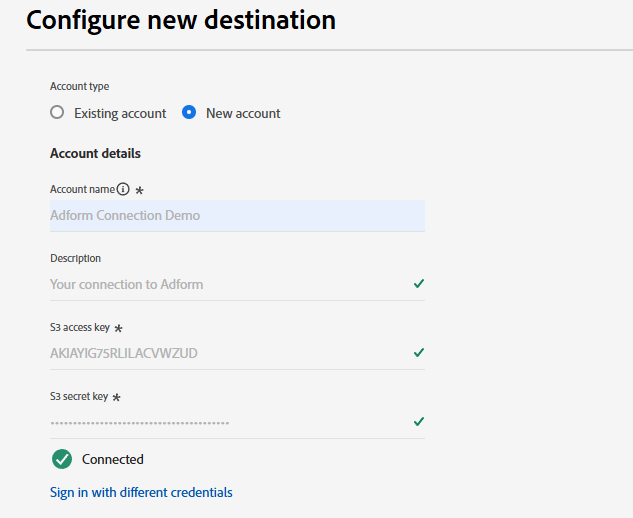633x518 pixels.
Task: Click the Connected status text
Action: pyautogui.click(x=113, y=459)
